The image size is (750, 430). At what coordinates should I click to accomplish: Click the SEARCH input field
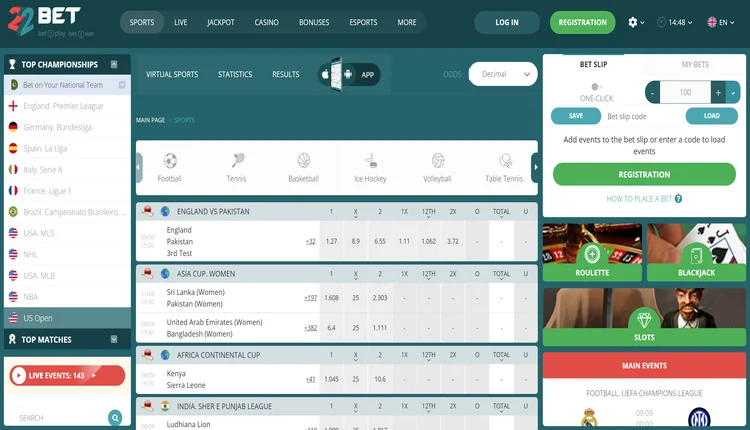[x=60, y=418]
